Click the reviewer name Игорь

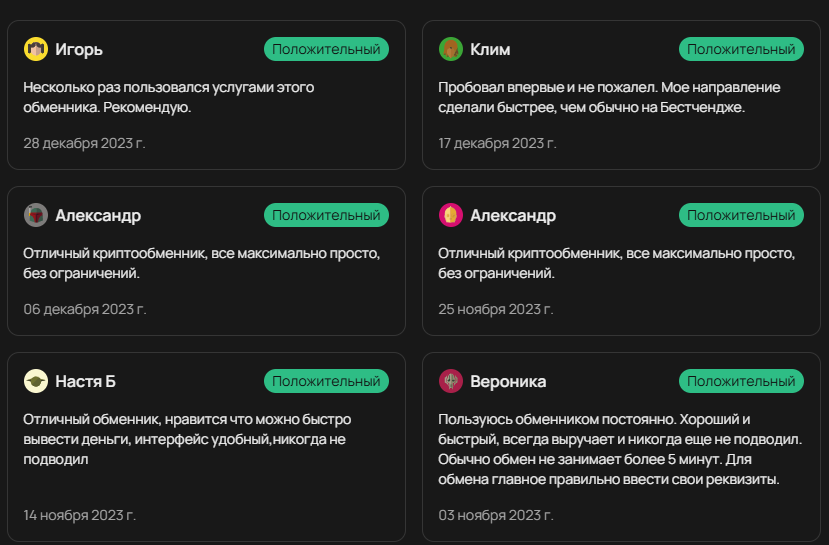(79, 49)
